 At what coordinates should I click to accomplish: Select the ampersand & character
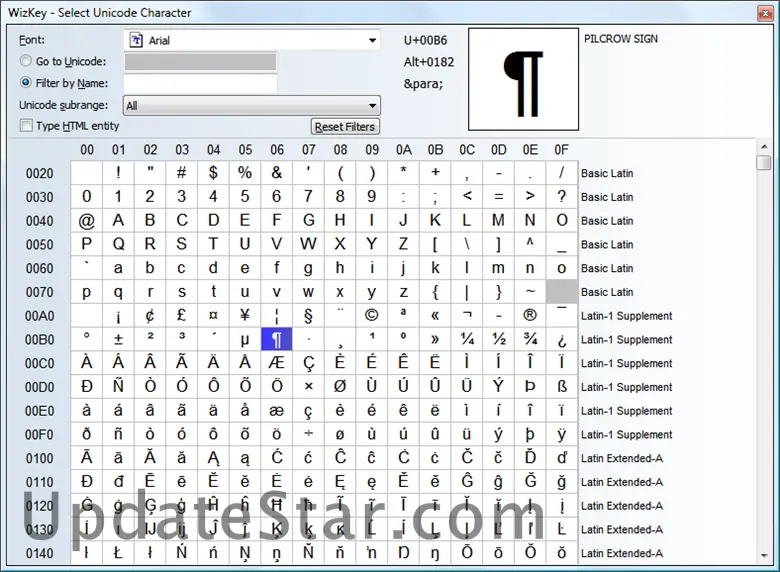click(x=277, y=173)
